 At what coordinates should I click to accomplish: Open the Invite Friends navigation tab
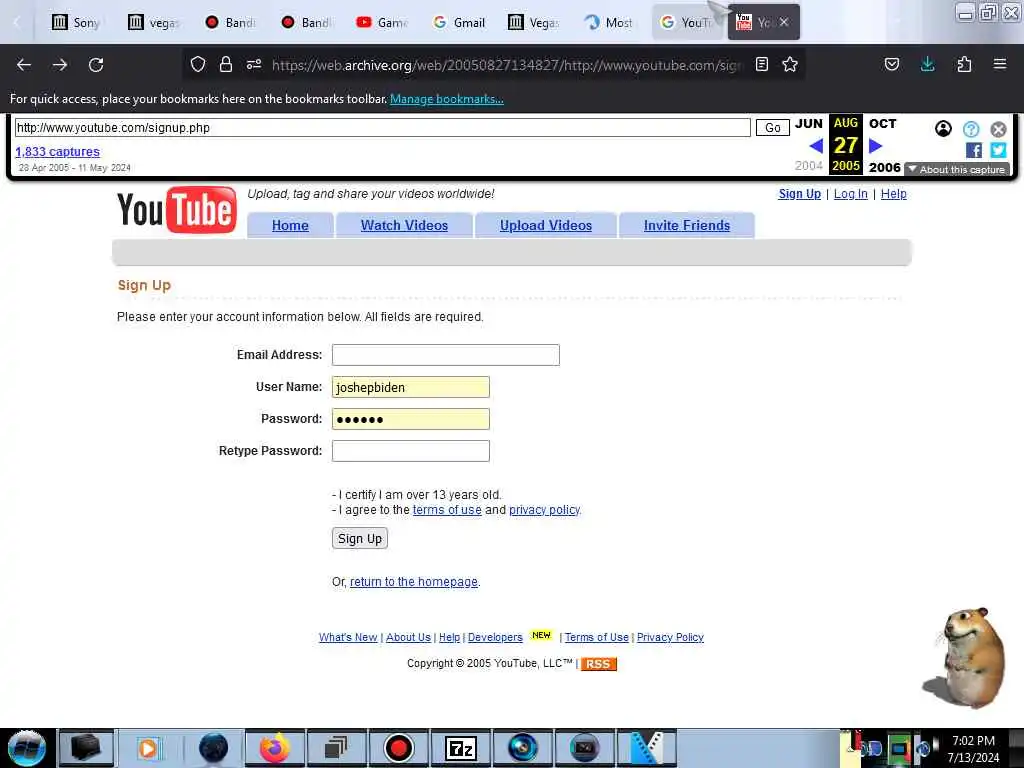point(687,225)
